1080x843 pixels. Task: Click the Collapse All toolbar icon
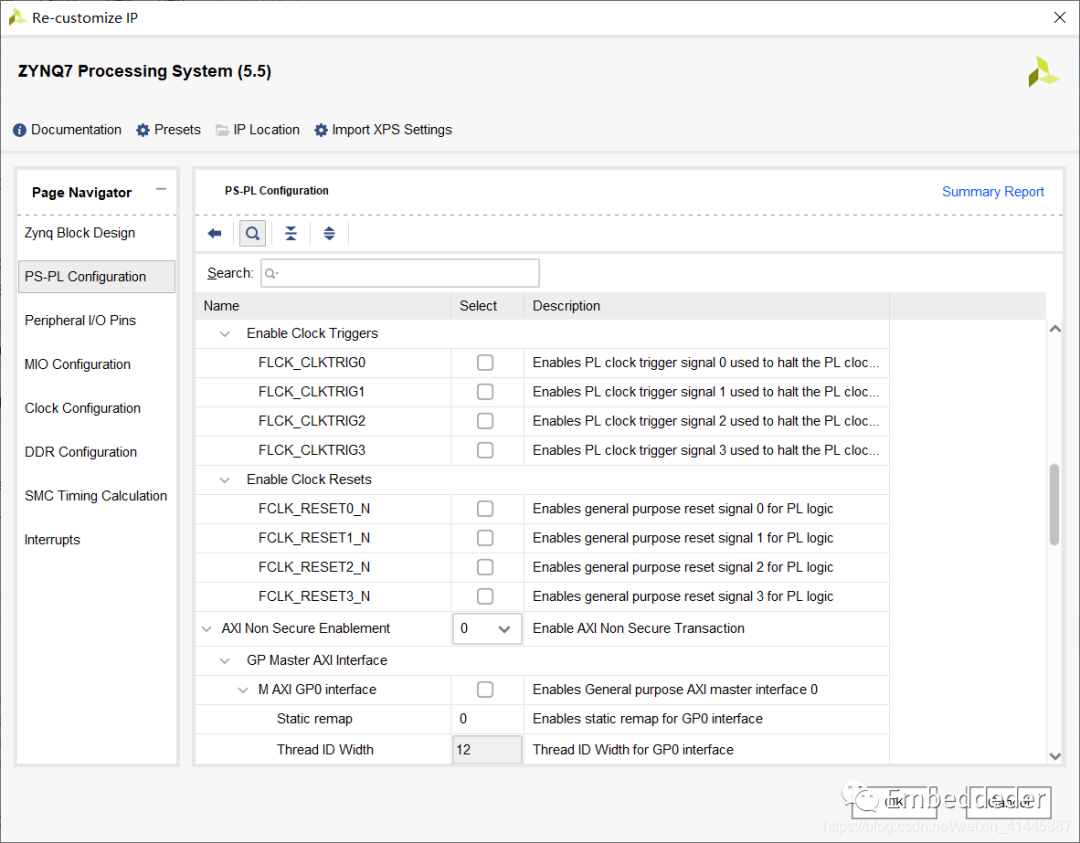[291, 233]
